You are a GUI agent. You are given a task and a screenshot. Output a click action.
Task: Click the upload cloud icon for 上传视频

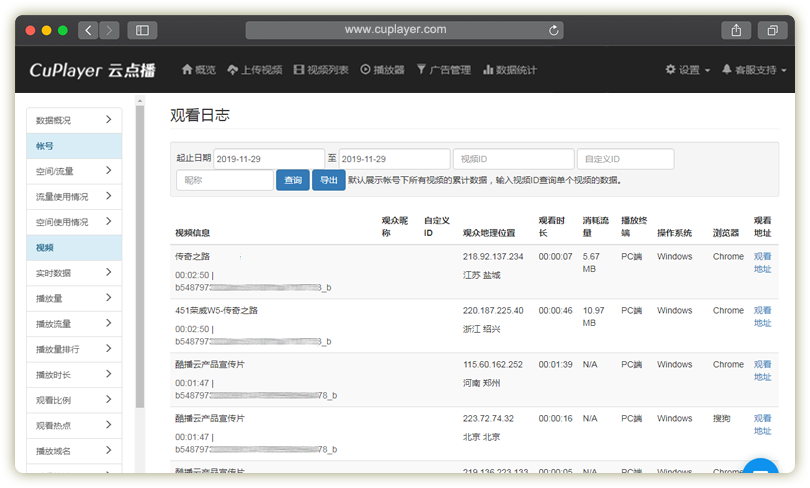[232, 70]
